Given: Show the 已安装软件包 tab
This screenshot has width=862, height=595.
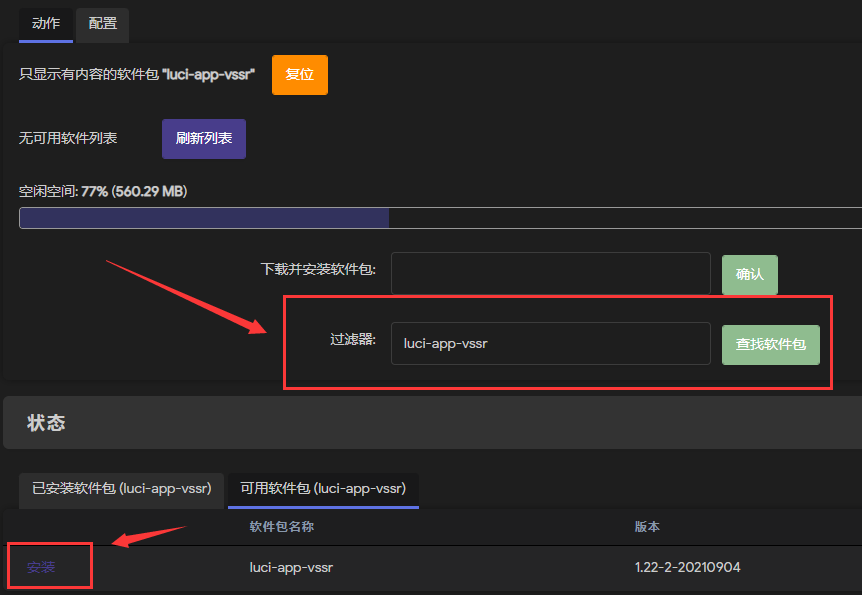Looking at the screenshot, I should click(121, 489).
